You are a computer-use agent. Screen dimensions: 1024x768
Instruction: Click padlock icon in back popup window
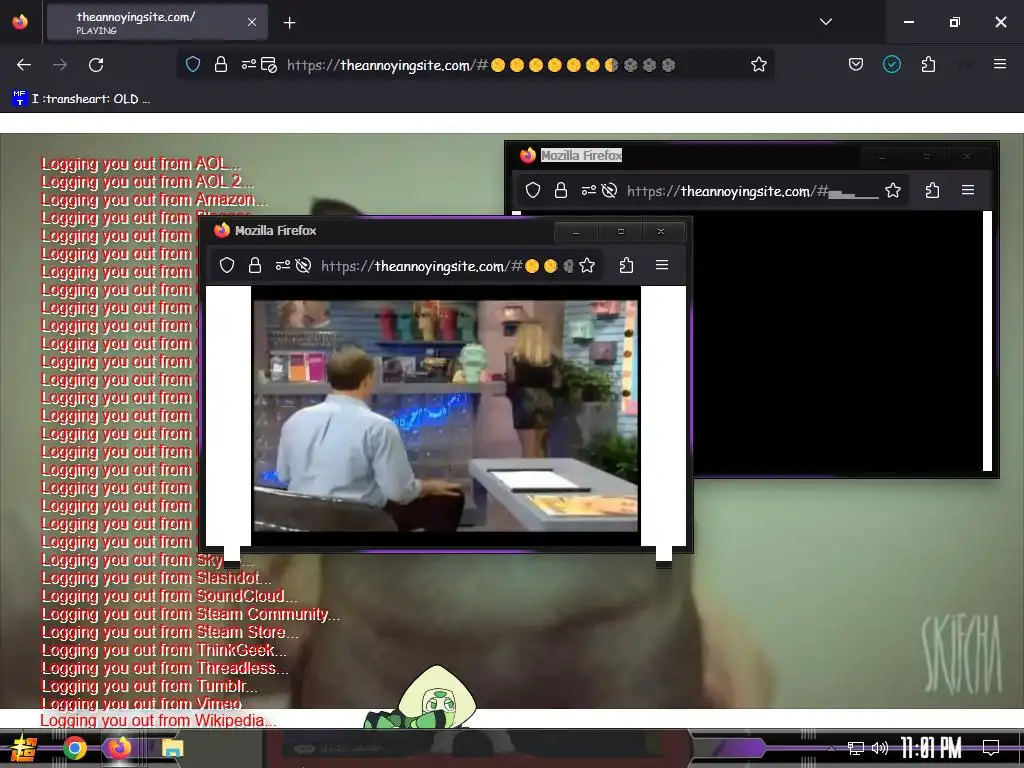[x=560, y=190]
